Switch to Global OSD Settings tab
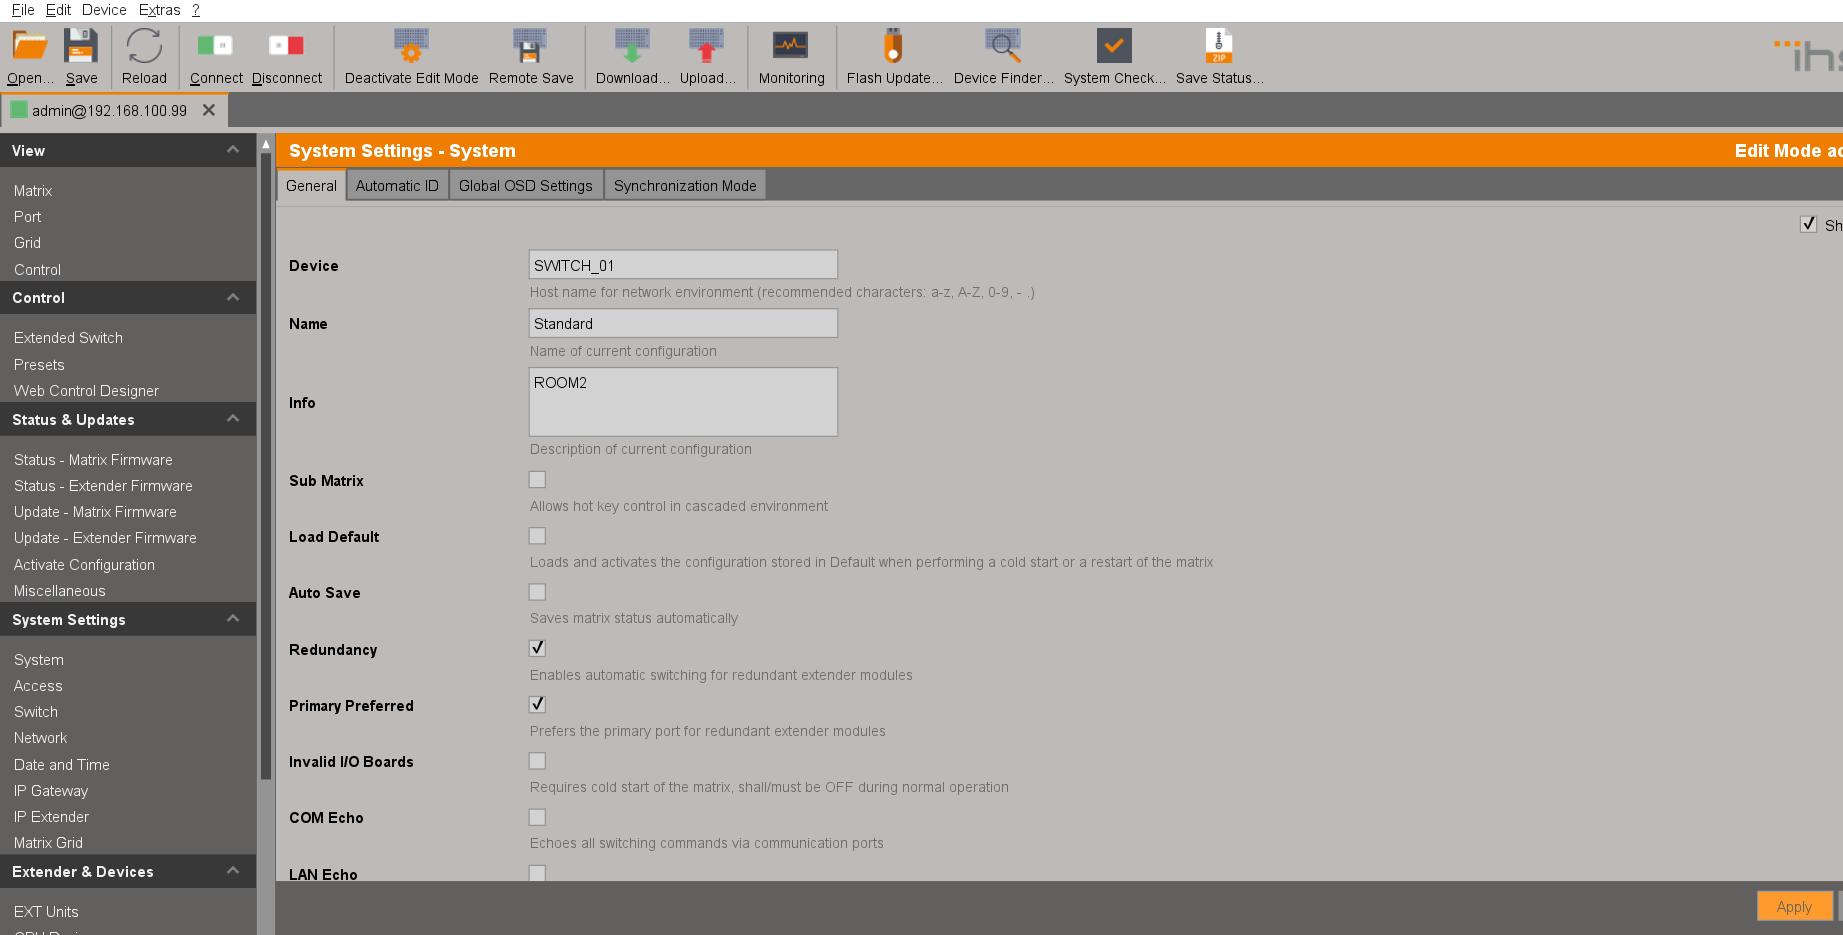 pos(525,186)
